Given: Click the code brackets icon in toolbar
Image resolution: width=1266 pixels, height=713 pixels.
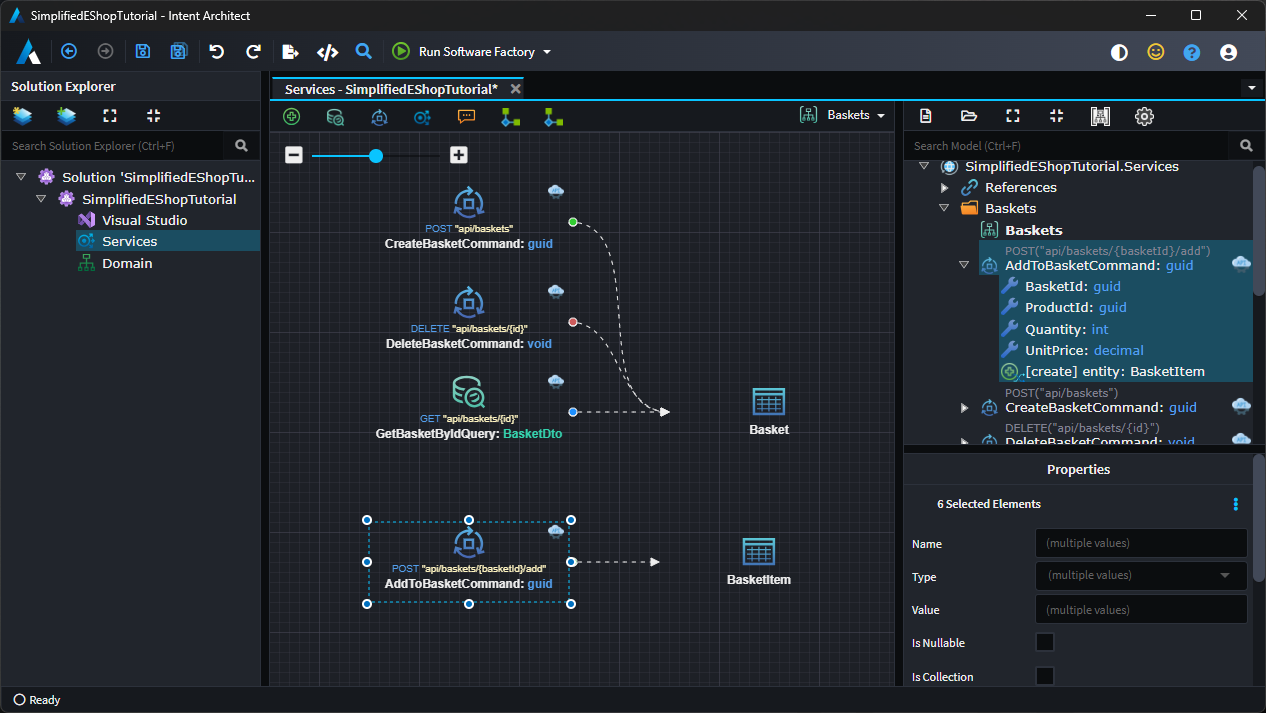Looking at the screenshot, I should [327, 52].
